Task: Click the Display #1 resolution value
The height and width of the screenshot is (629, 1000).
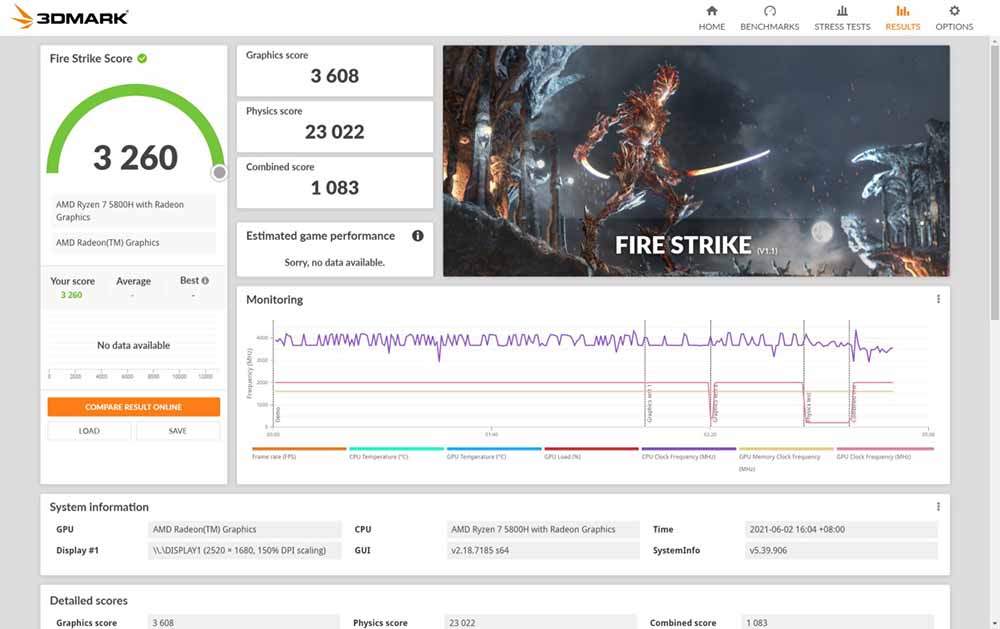Action: (245, 551)
